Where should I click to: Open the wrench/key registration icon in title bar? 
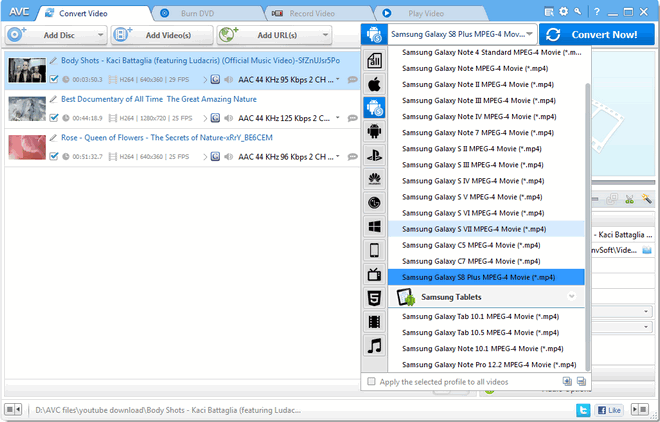[578, 12]
